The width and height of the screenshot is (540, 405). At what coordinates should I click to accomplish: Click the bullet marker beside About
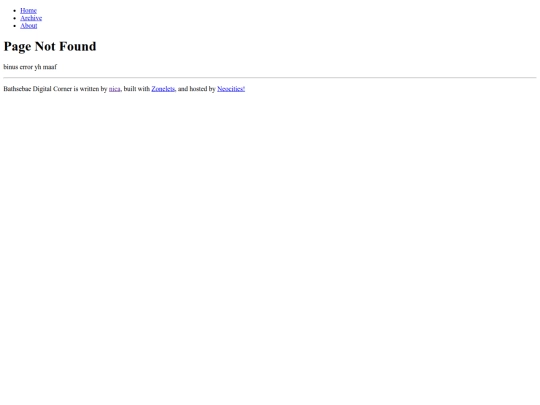click(14, 26)
